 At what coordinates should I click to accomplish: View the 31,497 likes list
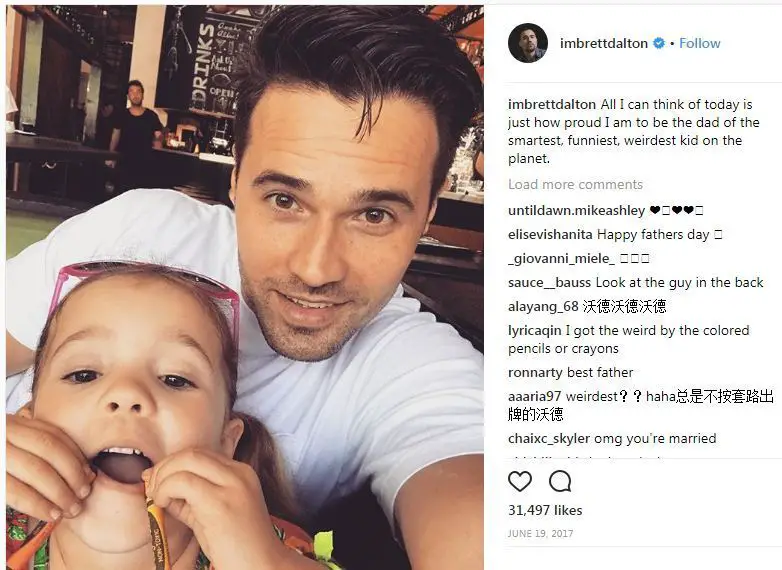click(545, 510)
